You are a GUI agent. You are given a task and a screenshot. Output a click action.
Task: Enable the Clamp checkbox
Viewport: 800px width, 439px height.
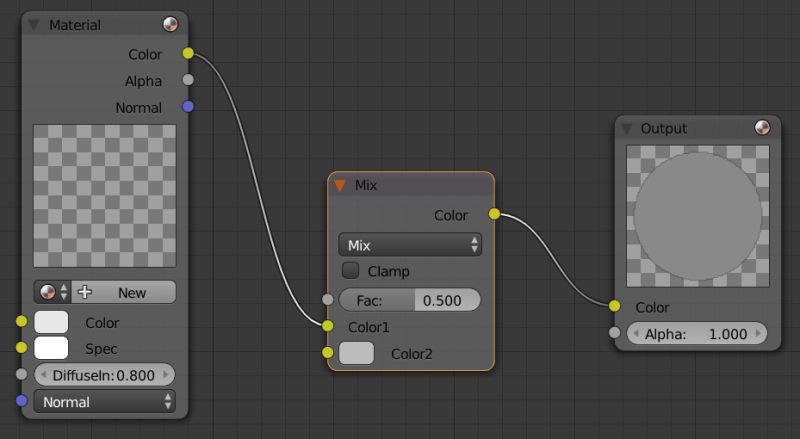point(351,271)
